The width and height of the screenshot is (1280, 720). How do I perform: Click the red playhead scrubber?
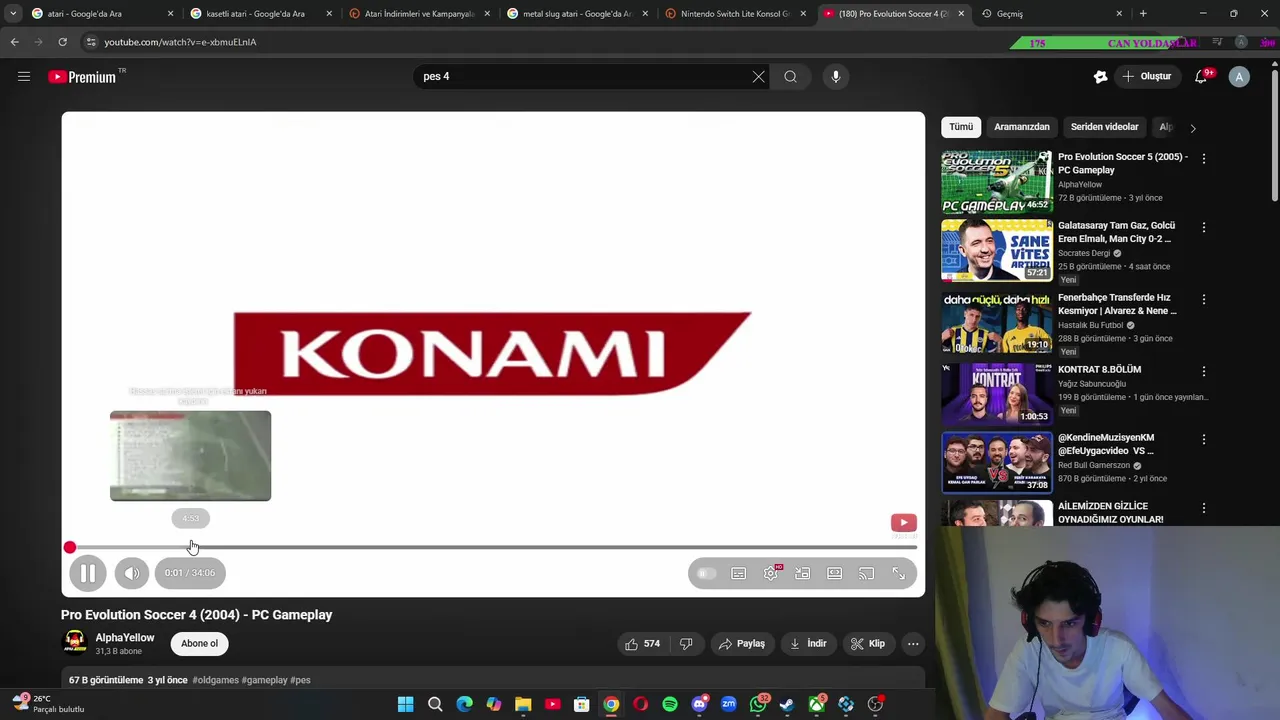[70, 547]
